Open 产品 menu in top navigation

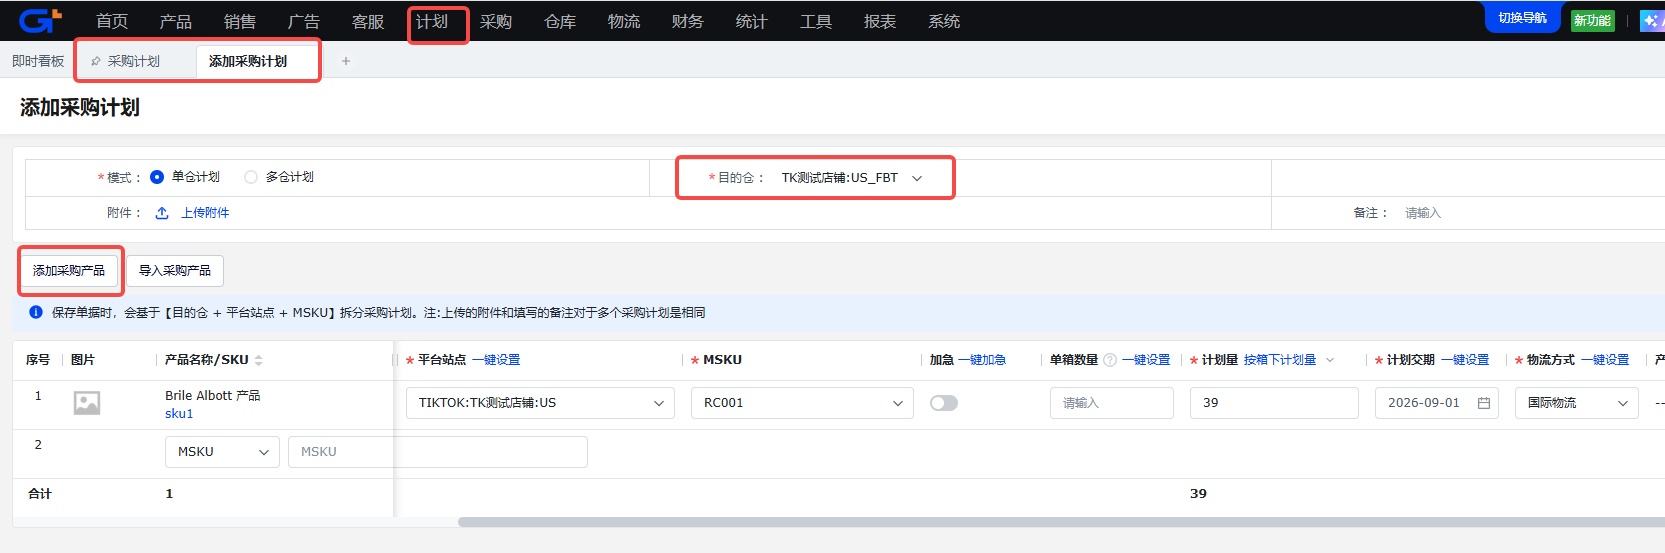click(176, 21)
